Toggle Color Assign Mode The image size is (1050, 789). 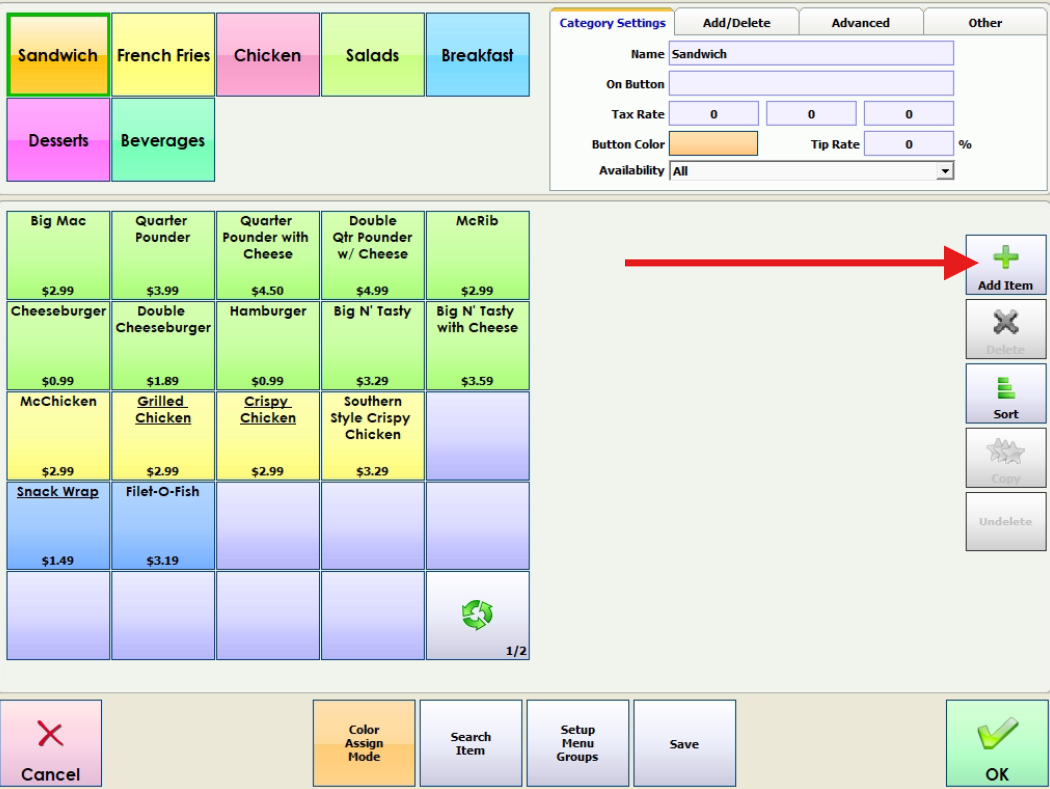pos(364,743)
